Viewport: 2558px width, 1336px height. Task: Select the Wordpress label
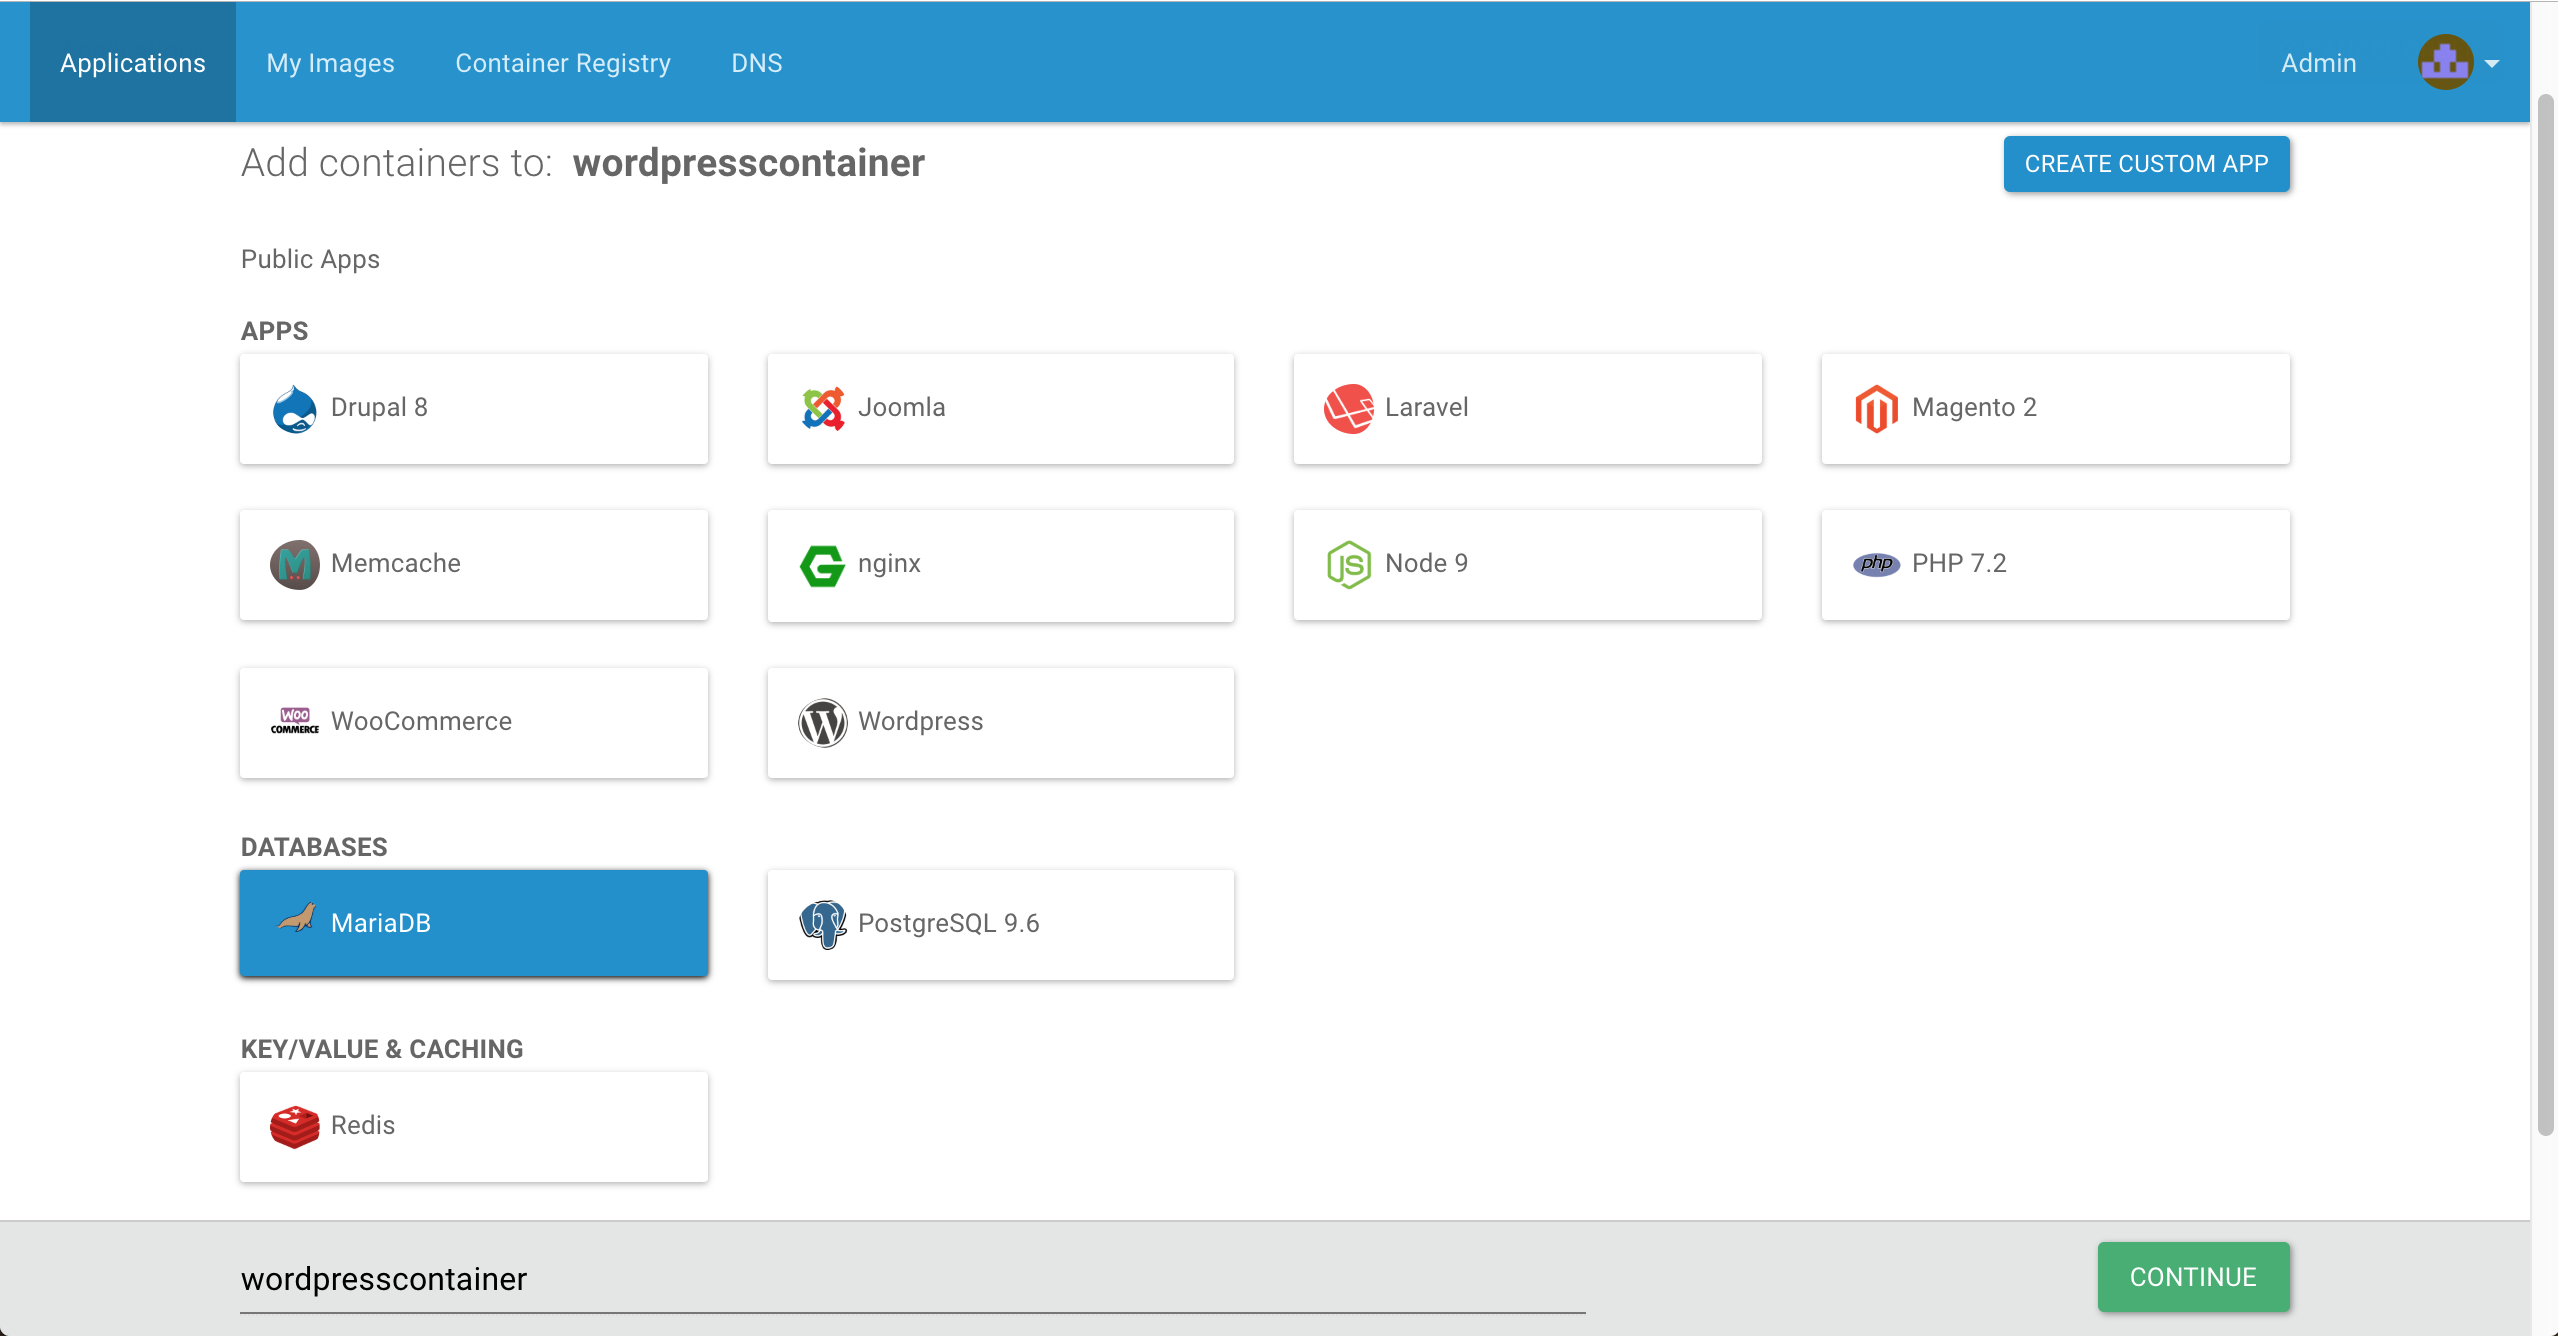click(920, 721)
